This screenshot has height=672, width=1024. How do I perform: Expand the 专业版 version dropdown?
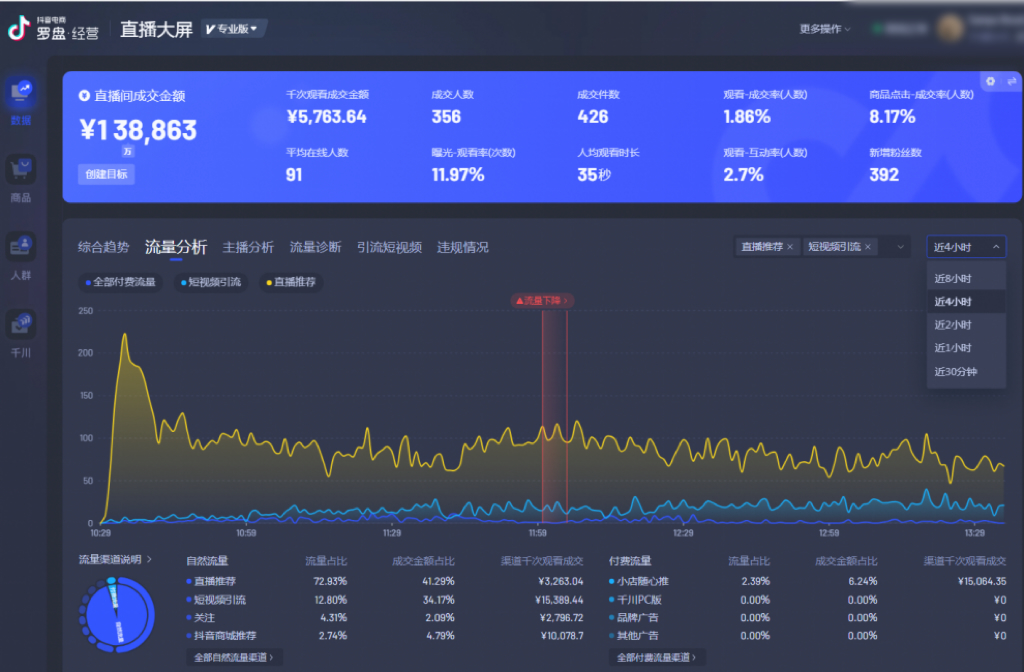(232, 29)
